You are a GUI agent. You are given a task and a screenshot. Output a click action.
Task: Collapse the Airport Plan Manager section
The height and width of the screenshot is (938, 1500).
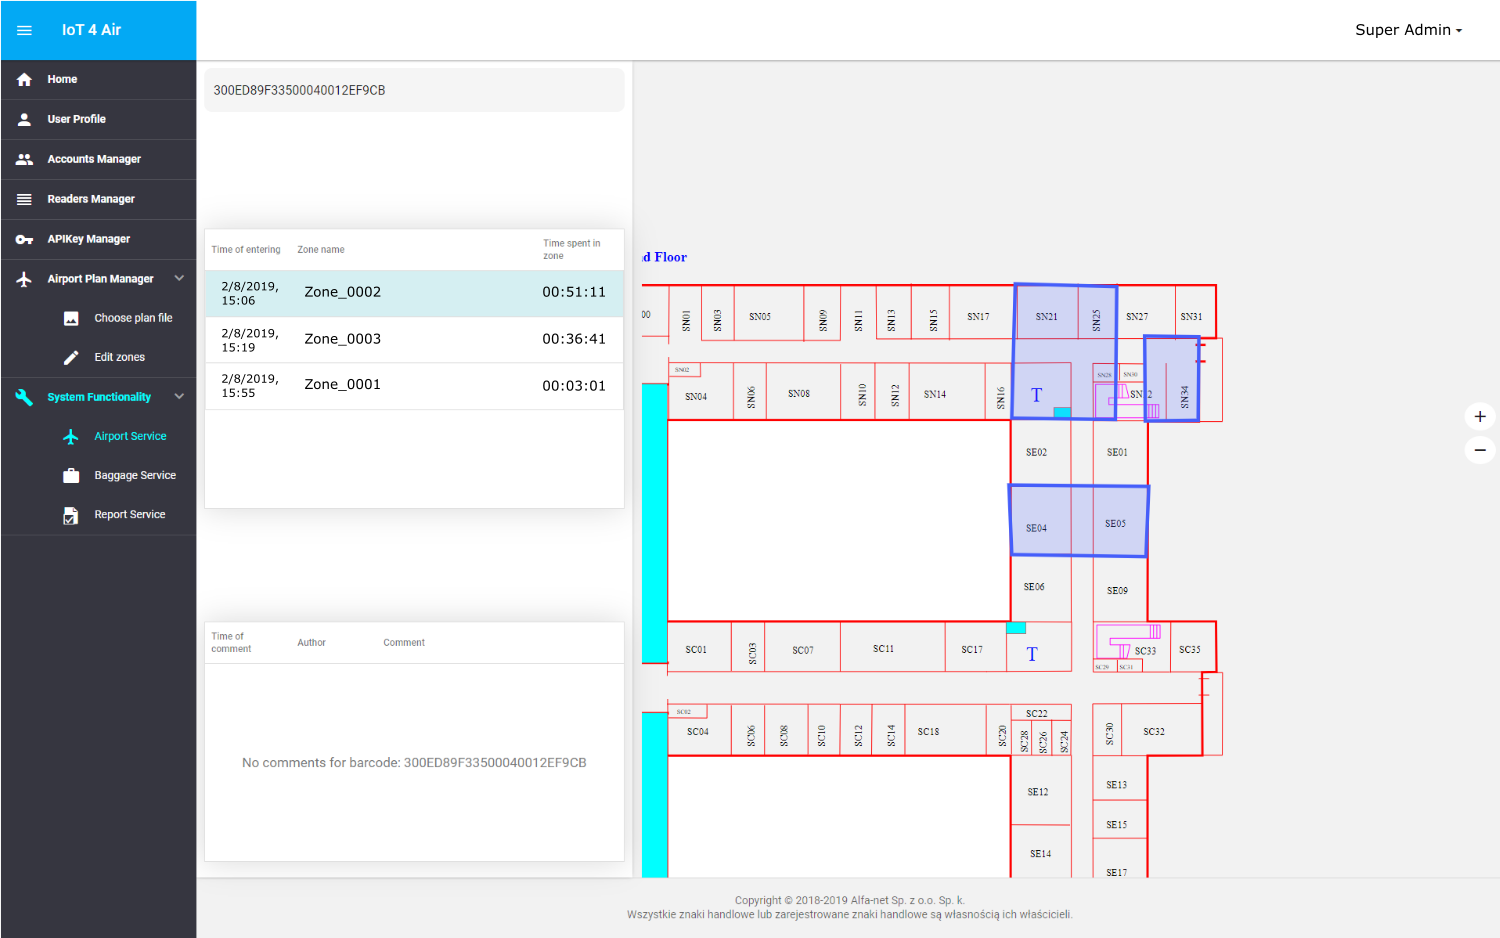tap(179, 278)
